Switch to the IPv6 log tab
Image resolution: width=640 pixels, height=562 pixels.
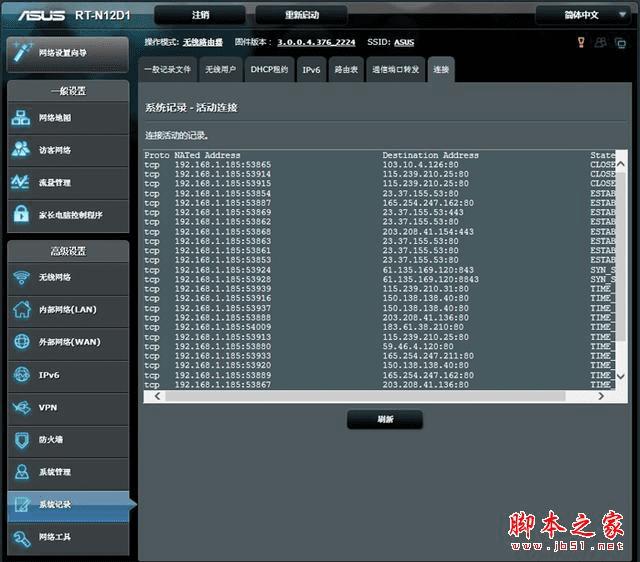[x=311, y=70]
